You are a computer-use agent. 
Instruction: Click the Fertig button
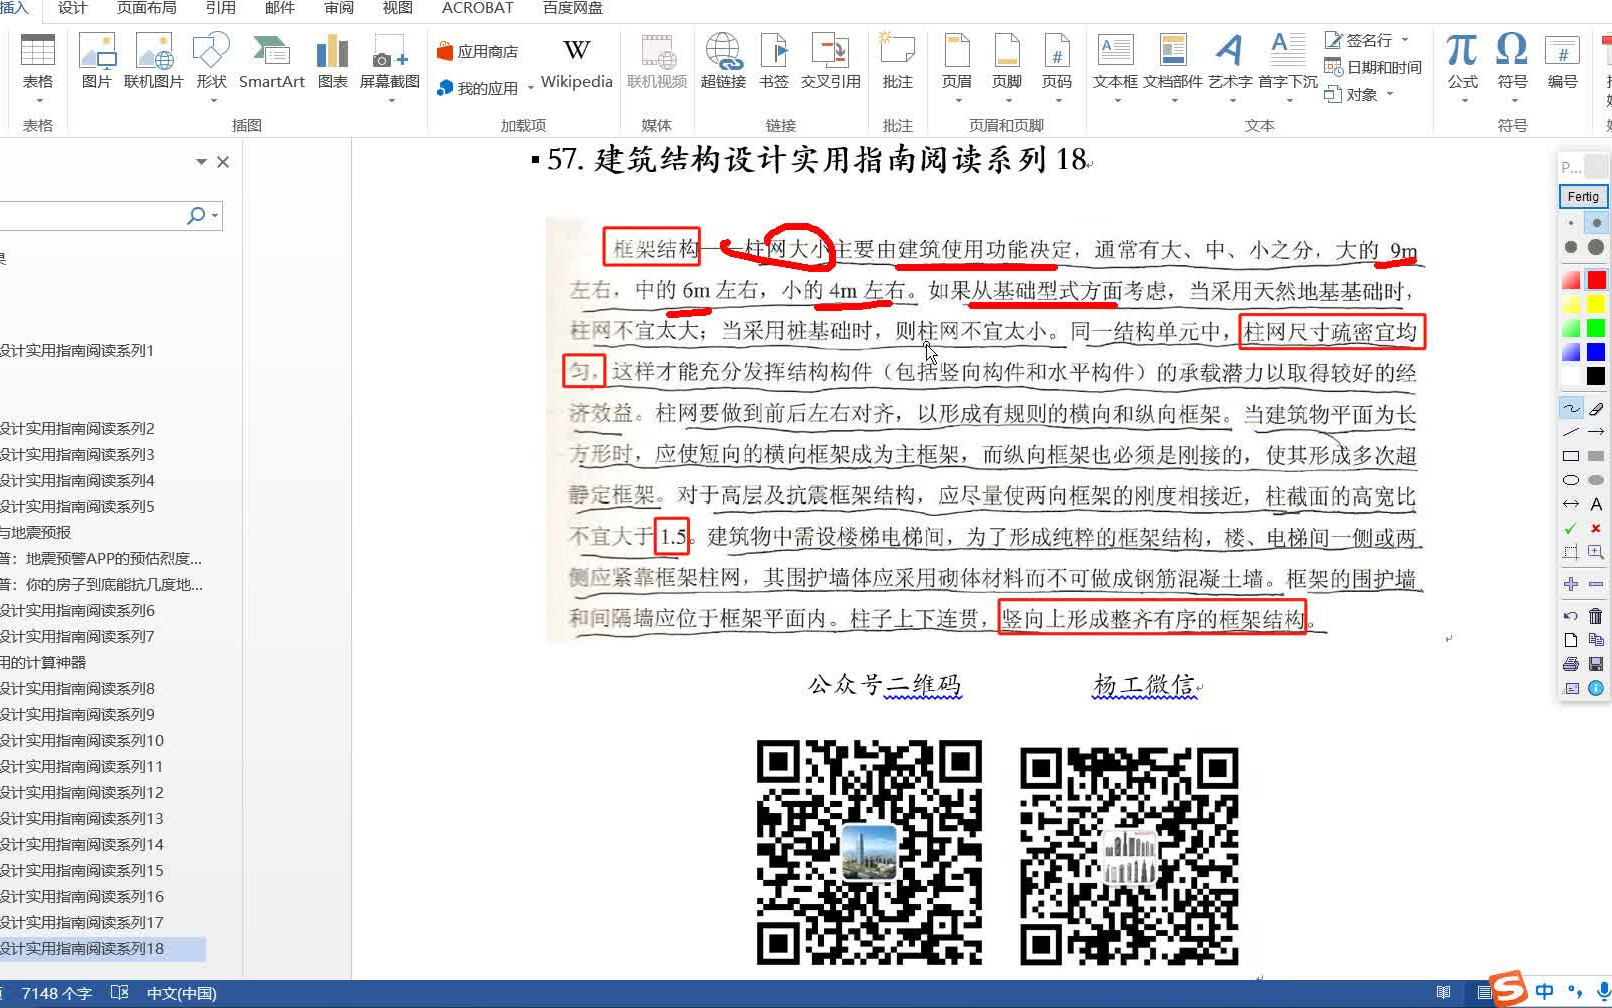click(1583, 197)
